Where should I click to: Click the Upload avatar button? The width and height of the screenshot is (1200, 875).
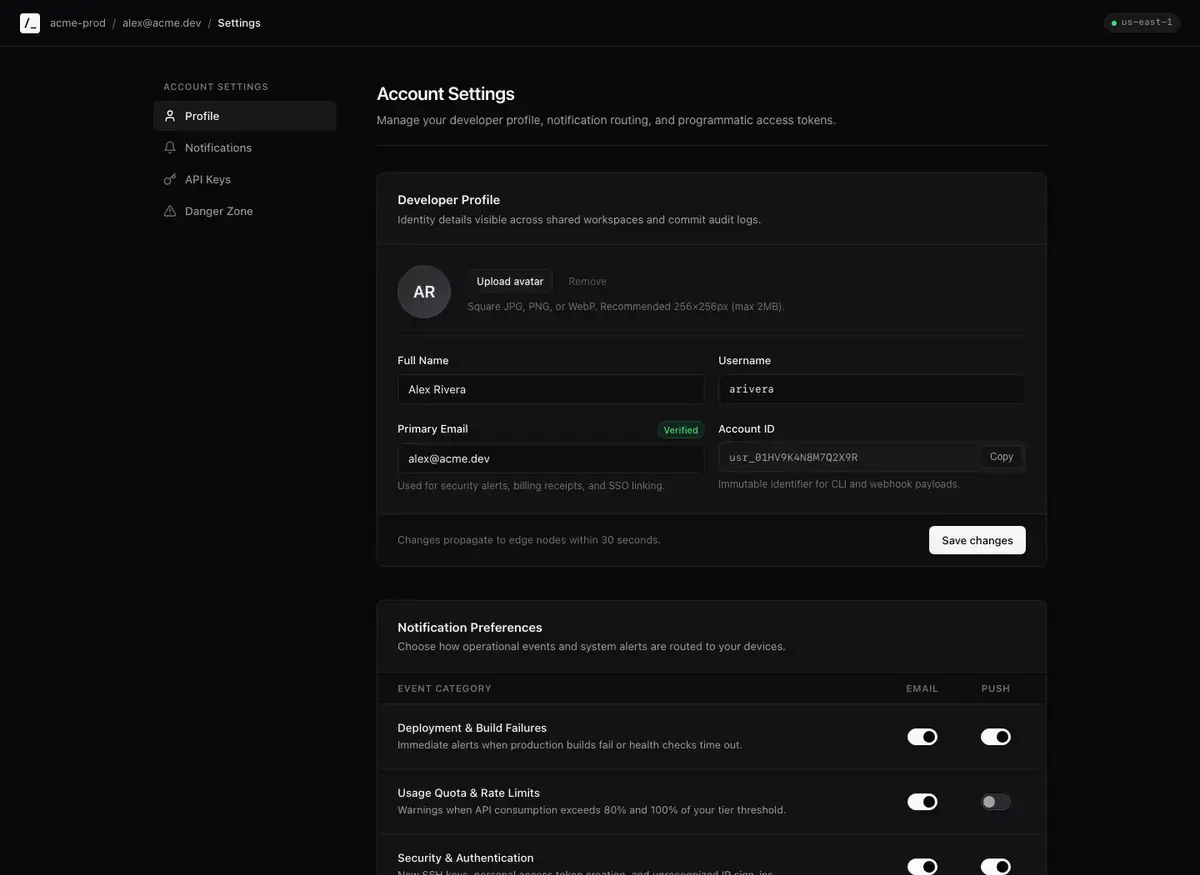[x=510, y=282]
